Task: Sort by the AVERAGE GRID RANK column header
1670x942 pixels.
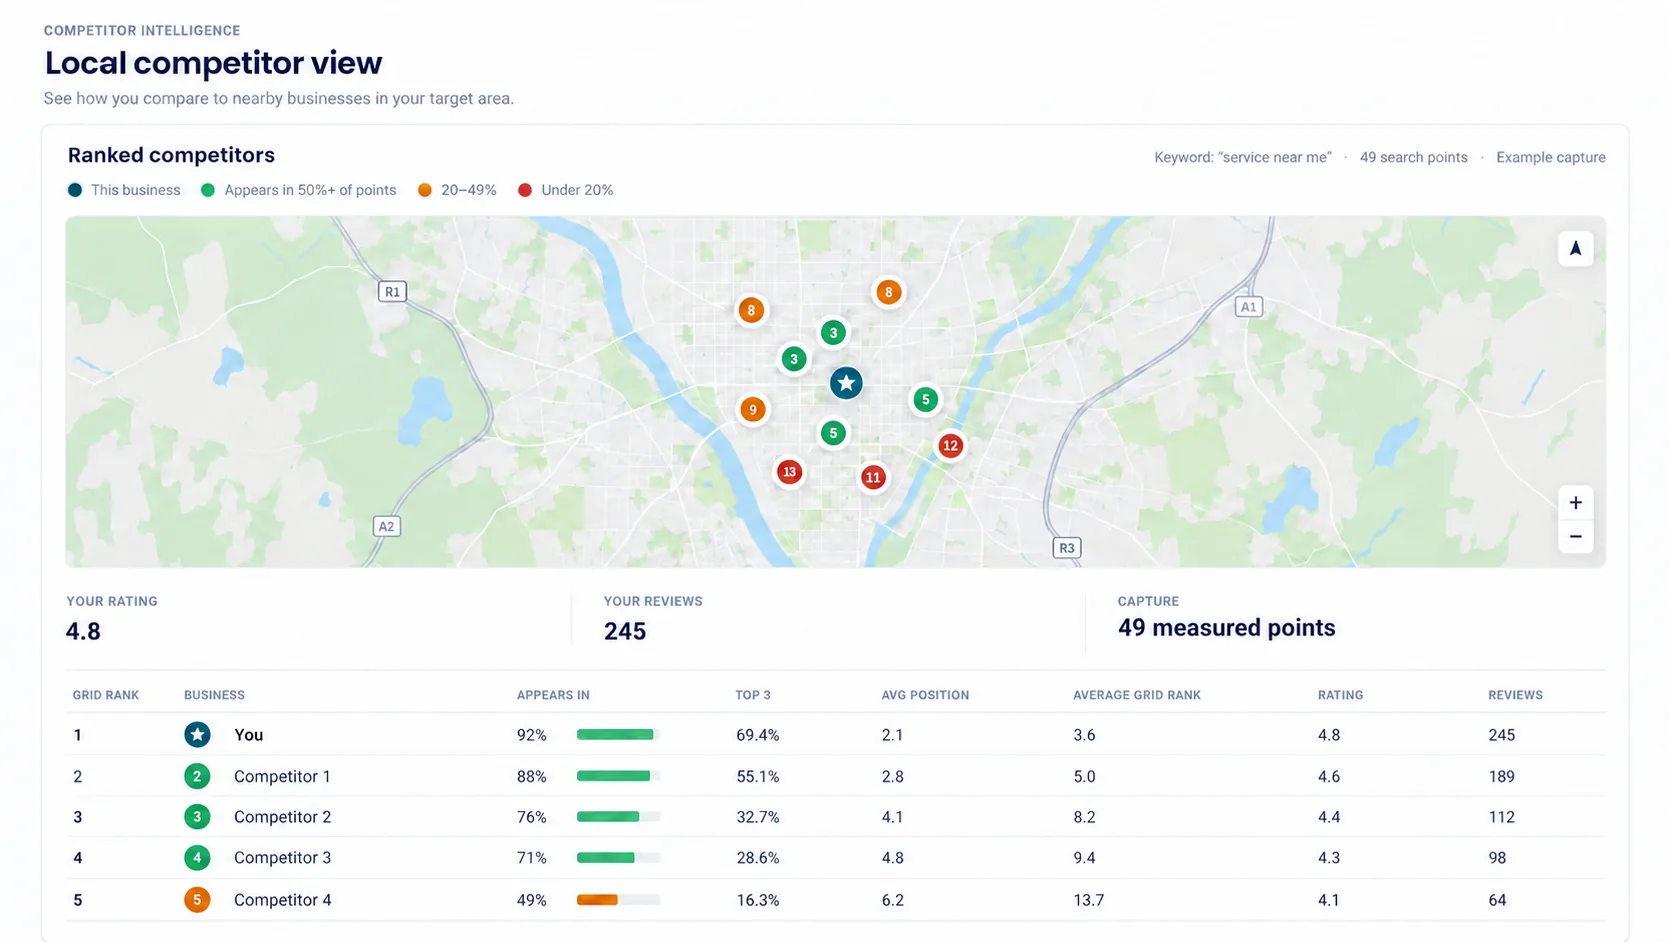Action: pyautogui.click(x=1137, y=695)
